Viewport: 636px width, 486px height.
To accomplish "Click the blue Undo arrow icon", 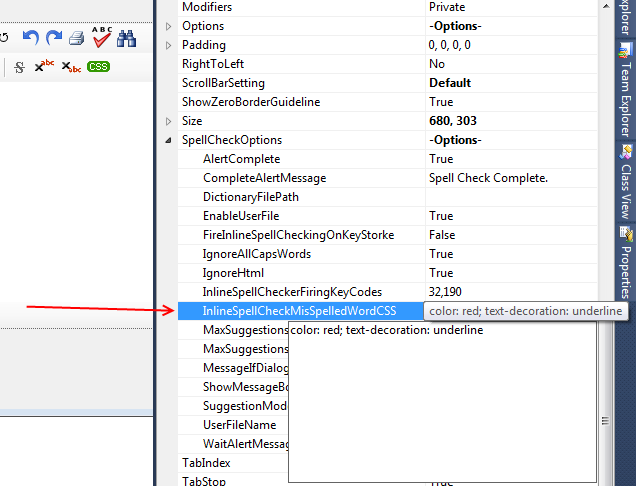I will 30,39.
